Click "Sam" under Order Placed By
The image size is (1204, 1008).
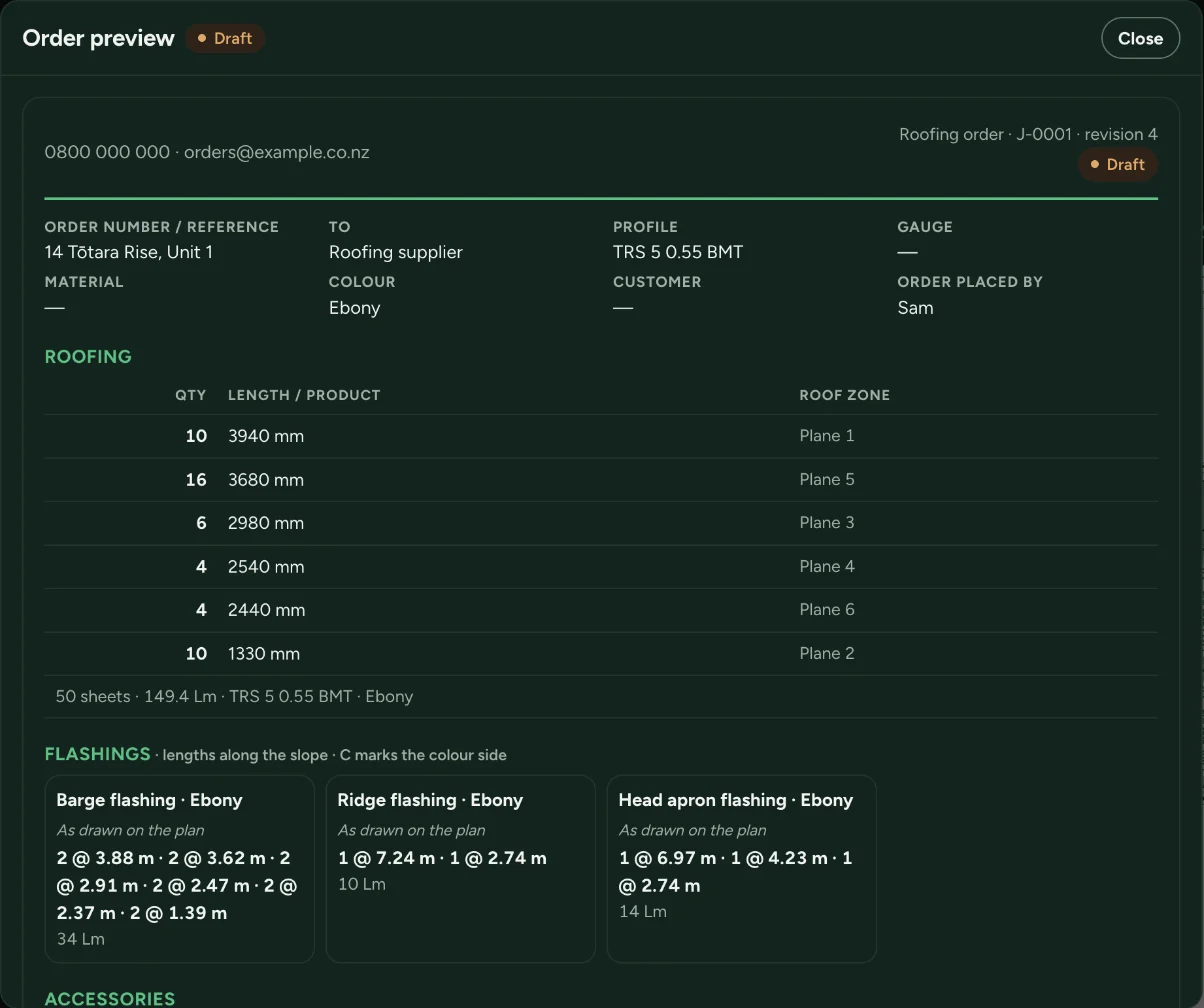coord(915,308)
